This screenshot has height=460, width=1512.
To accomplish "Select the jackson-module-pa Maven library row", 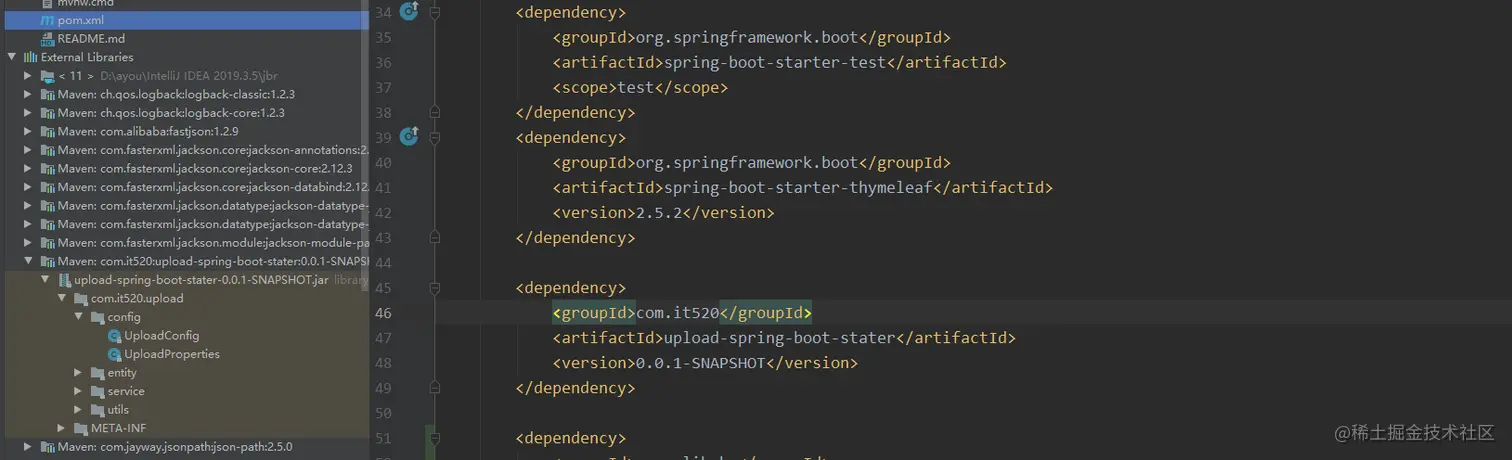I will click(185, 243).
